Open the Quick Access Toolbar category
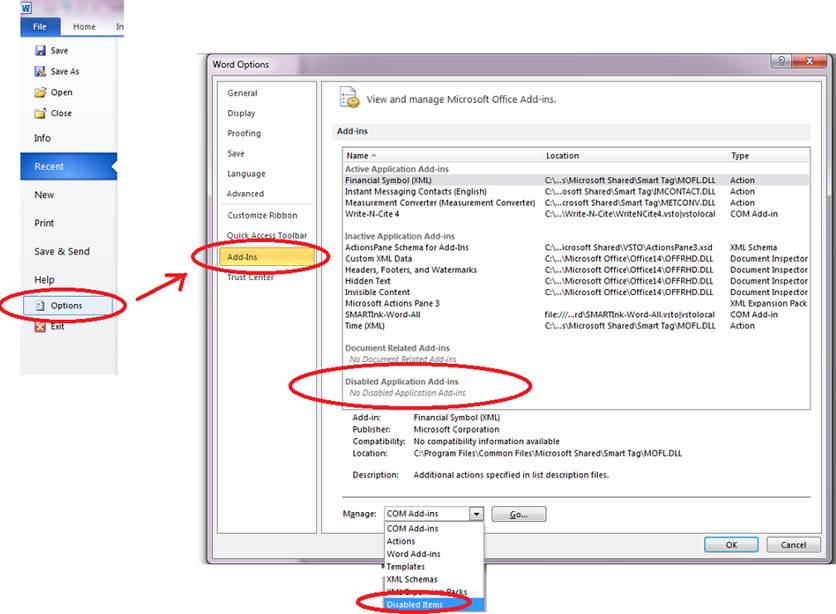The image size is (836, 614). (267, 236)
